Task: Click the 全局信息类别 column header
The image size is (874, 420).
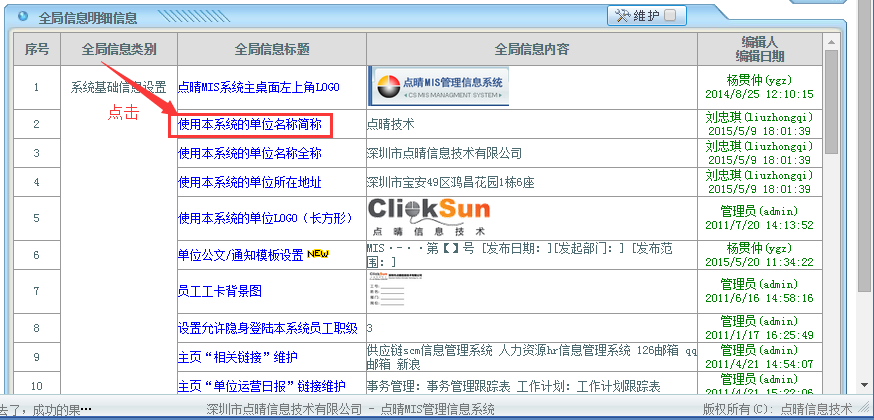Action: point(118,49)
